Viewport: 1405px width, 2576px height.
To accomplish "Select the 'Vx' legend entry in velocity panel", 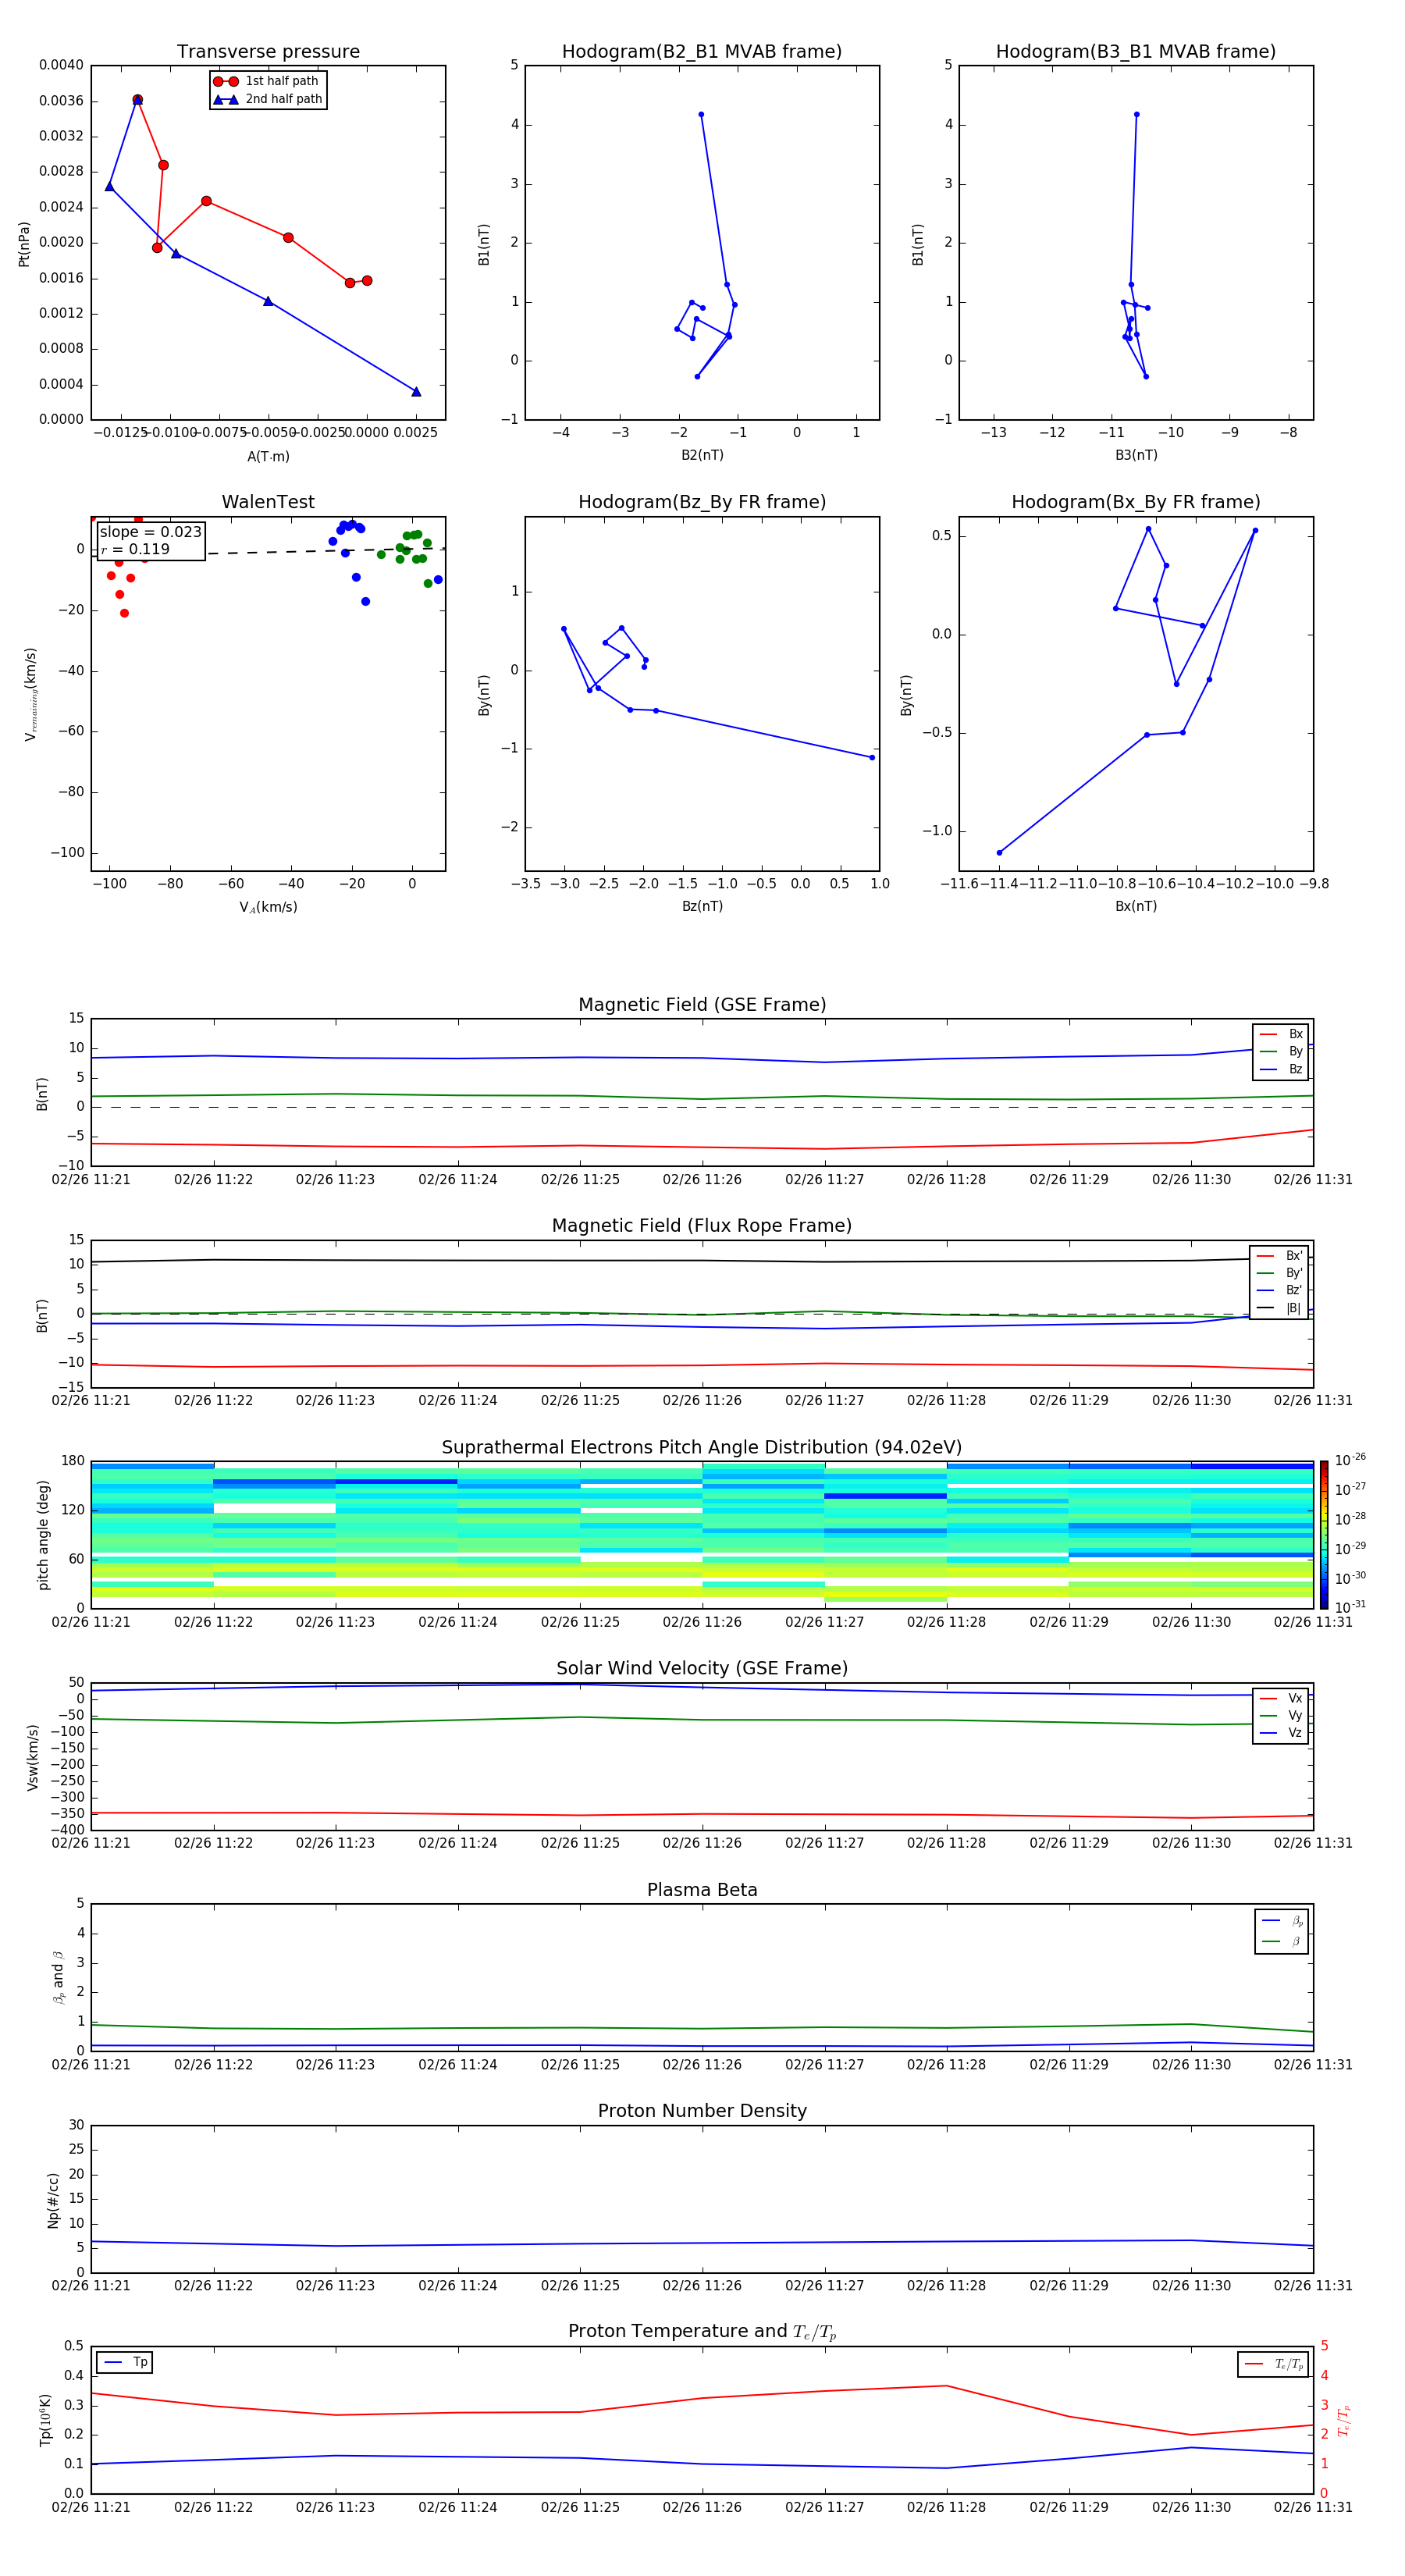I will coord(1281,1698).
